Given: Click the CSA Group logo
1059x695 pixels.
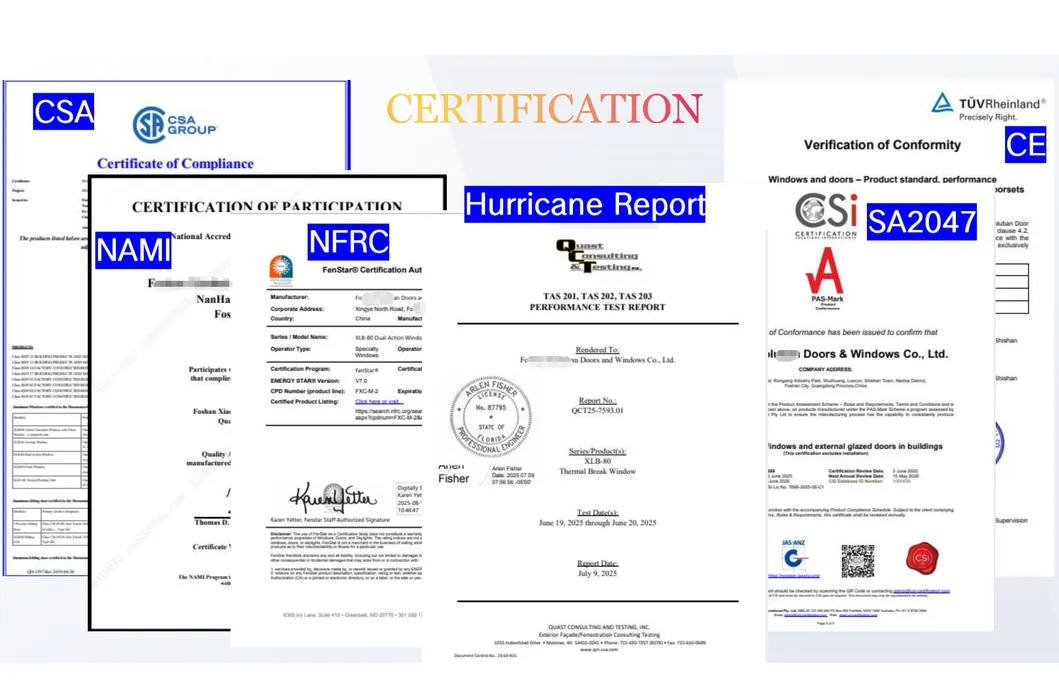Looking at the screenshot, I should coord(175,124).
